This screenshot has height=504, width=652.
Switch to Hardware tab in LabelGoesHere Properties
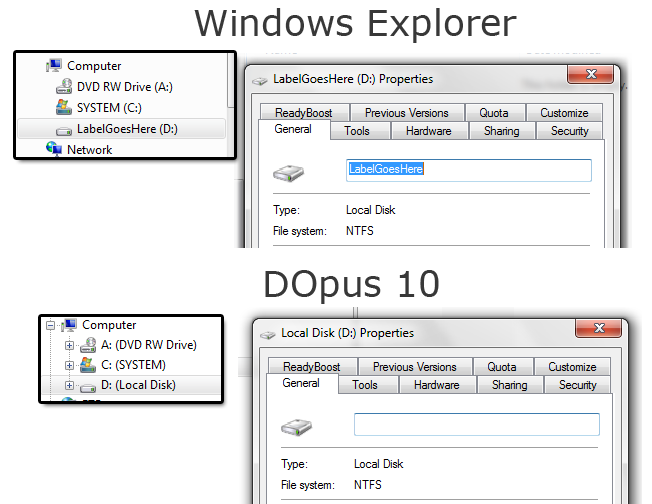[x=429, y=131]
